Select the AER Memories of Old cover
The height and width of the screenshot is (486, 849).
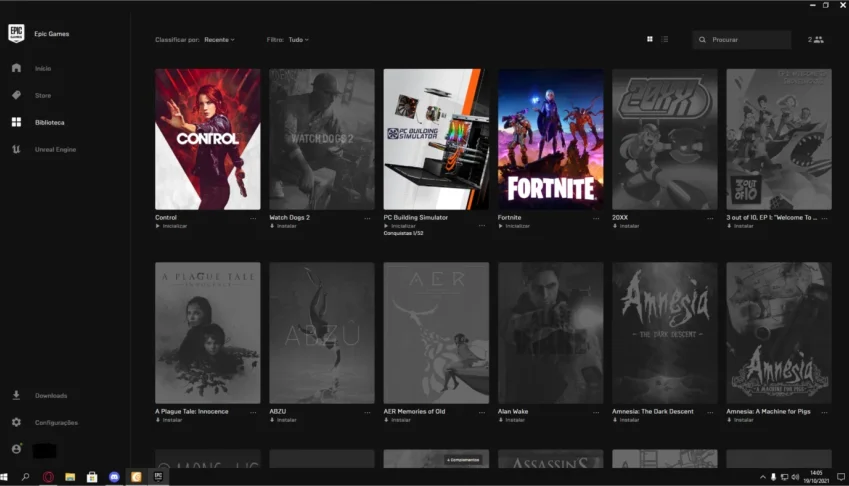point(436,333)
